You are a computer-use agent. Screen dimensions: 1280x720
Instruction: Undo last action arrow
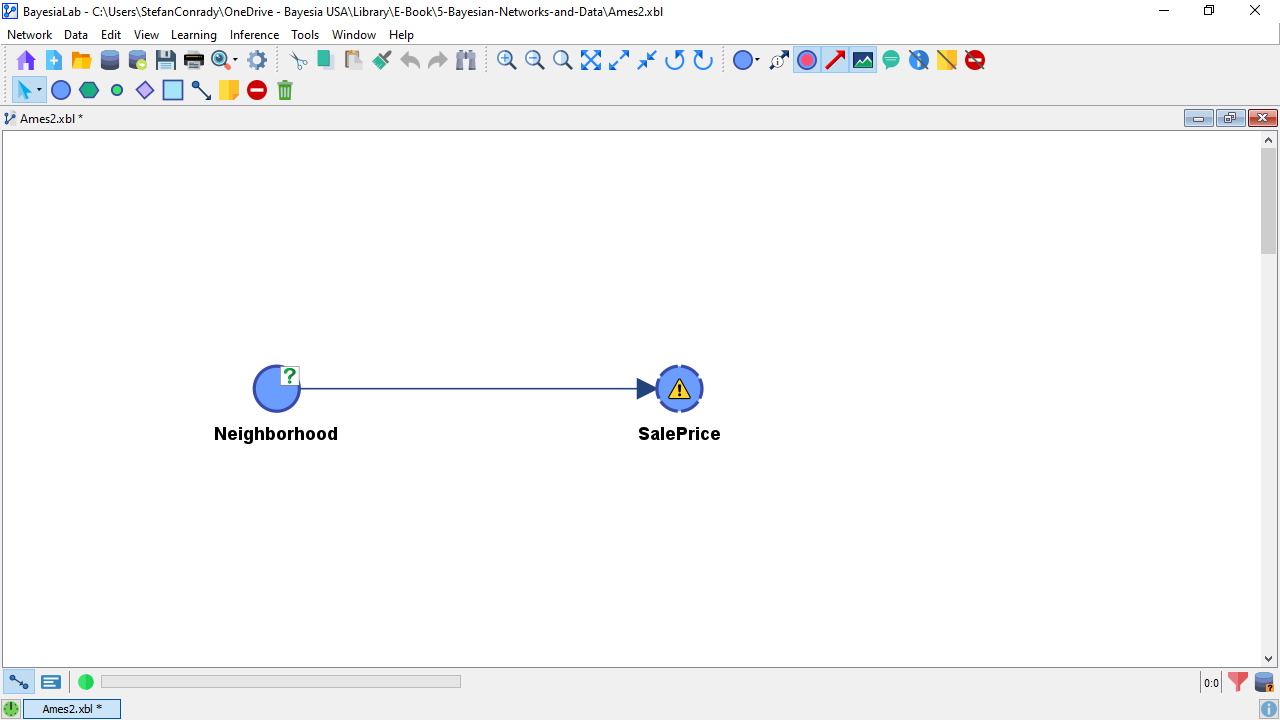click(410, 60)
